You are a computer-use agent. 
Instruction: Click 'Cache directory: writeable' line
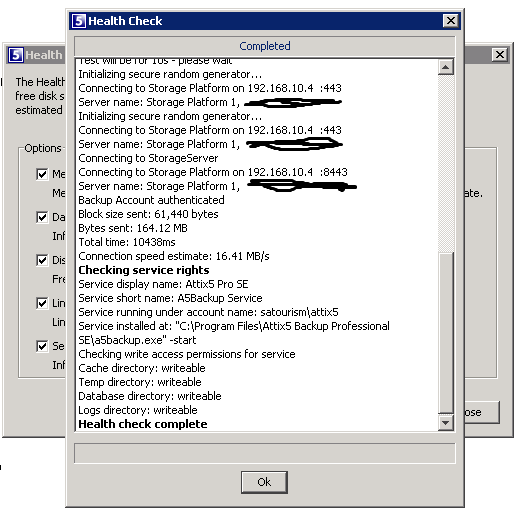[142, 368]
